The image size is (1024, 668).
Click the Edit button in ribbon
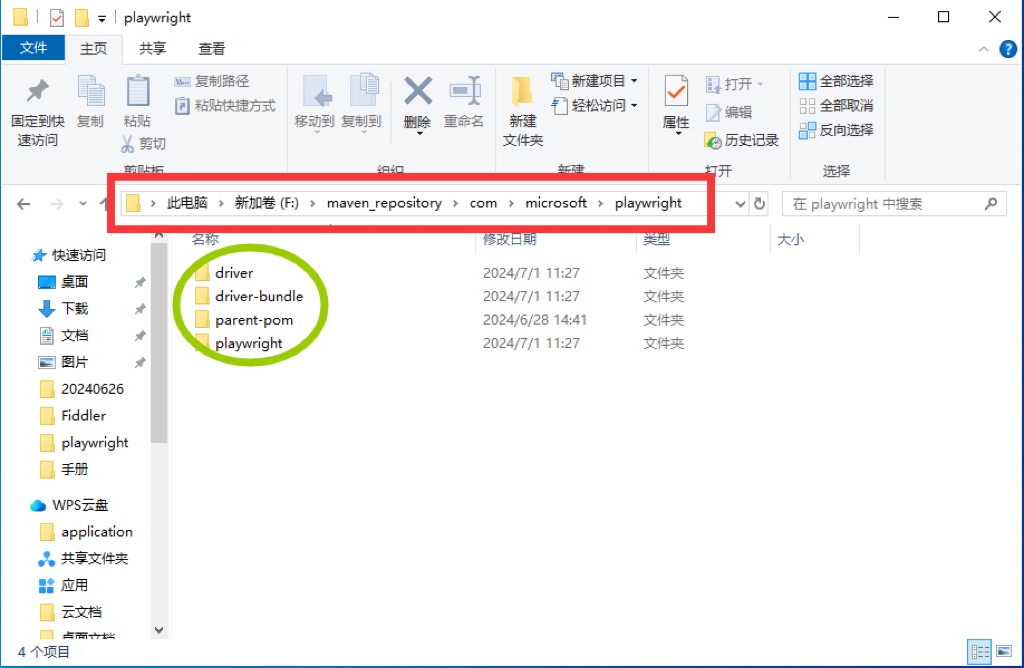pyautogui.click(x=729, y=112)
